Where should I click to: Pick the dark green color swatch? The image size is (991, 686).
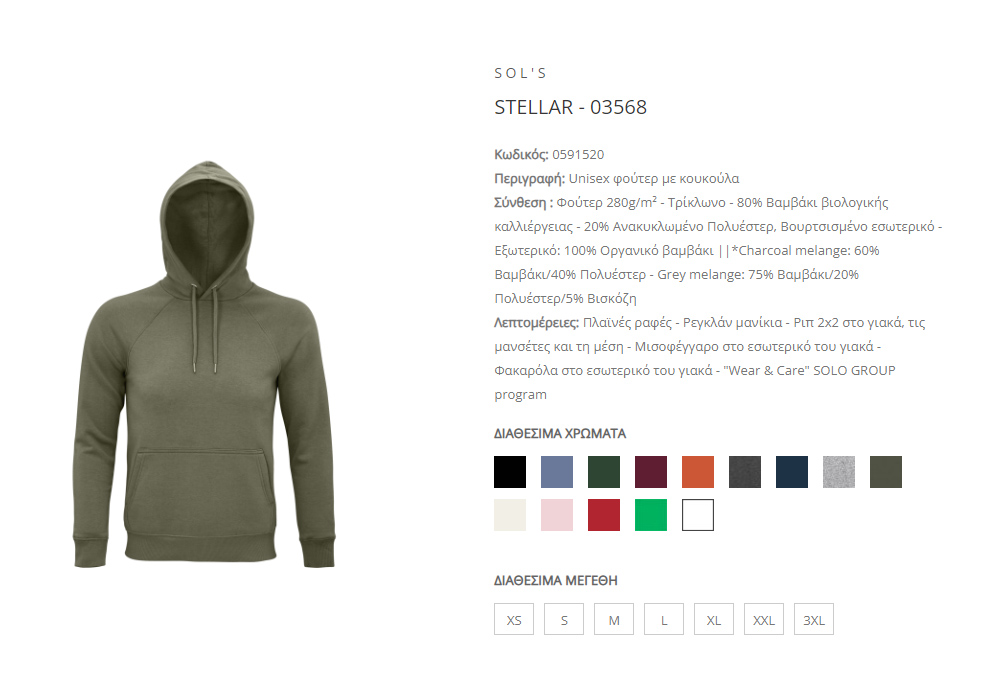point(604,472)
